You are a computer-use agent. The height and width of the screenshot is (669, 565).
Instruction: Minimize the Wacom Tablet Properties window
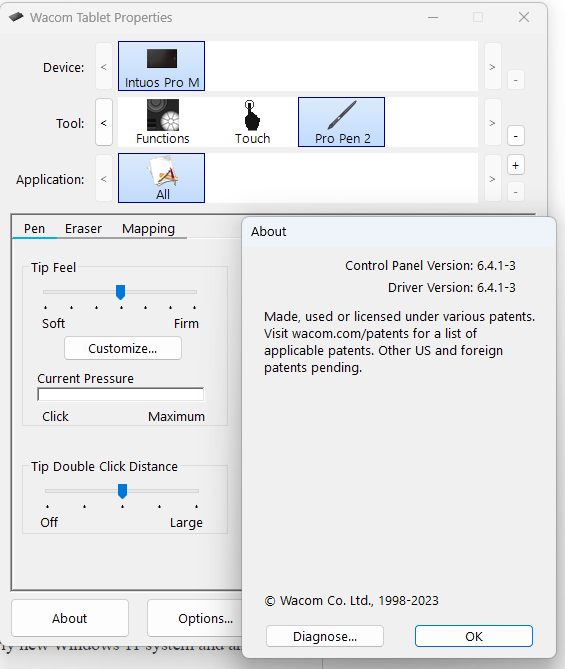433,17
